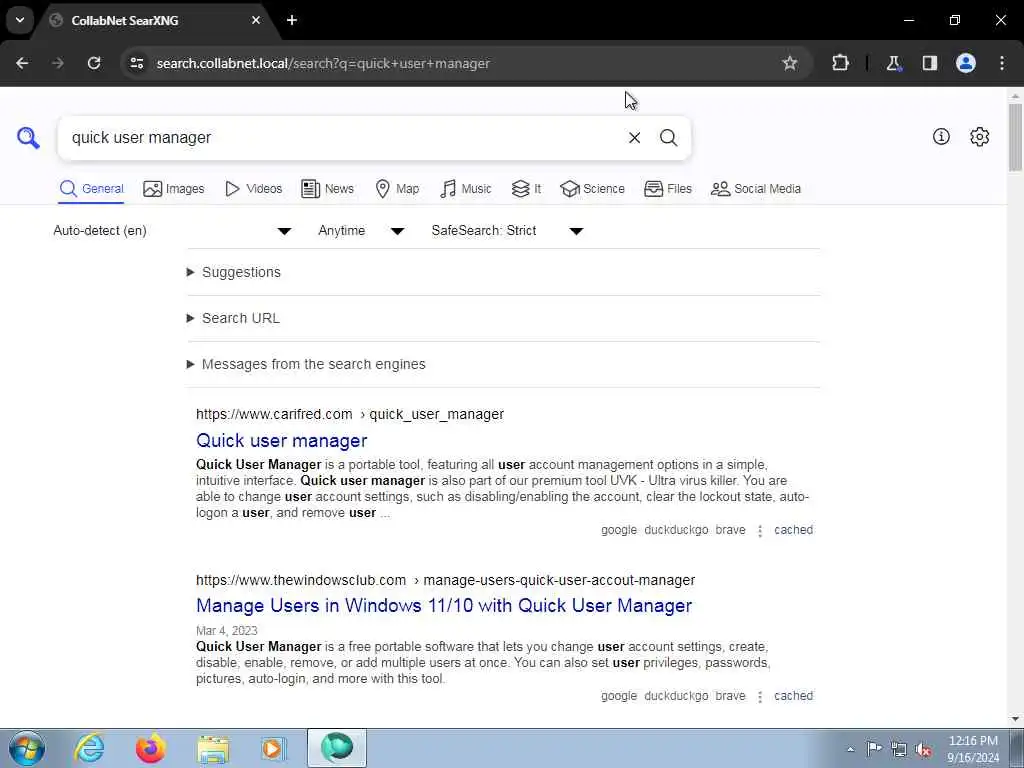This screenshot has height=768, width=1024.
Task: Click carifred.com result URL
Action: pyautogui.click(x=350, y=414)
